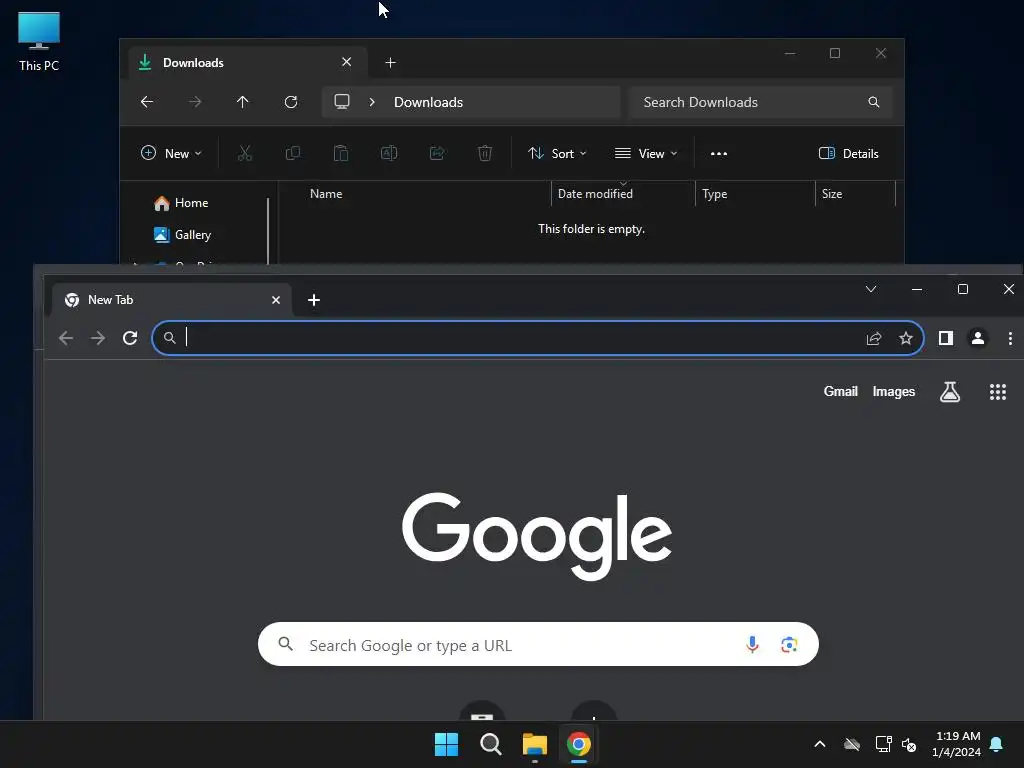Open the notification bell in the taskbar
The height and width of the screenshot is (768, 1024).
click(x=997, y=744)
